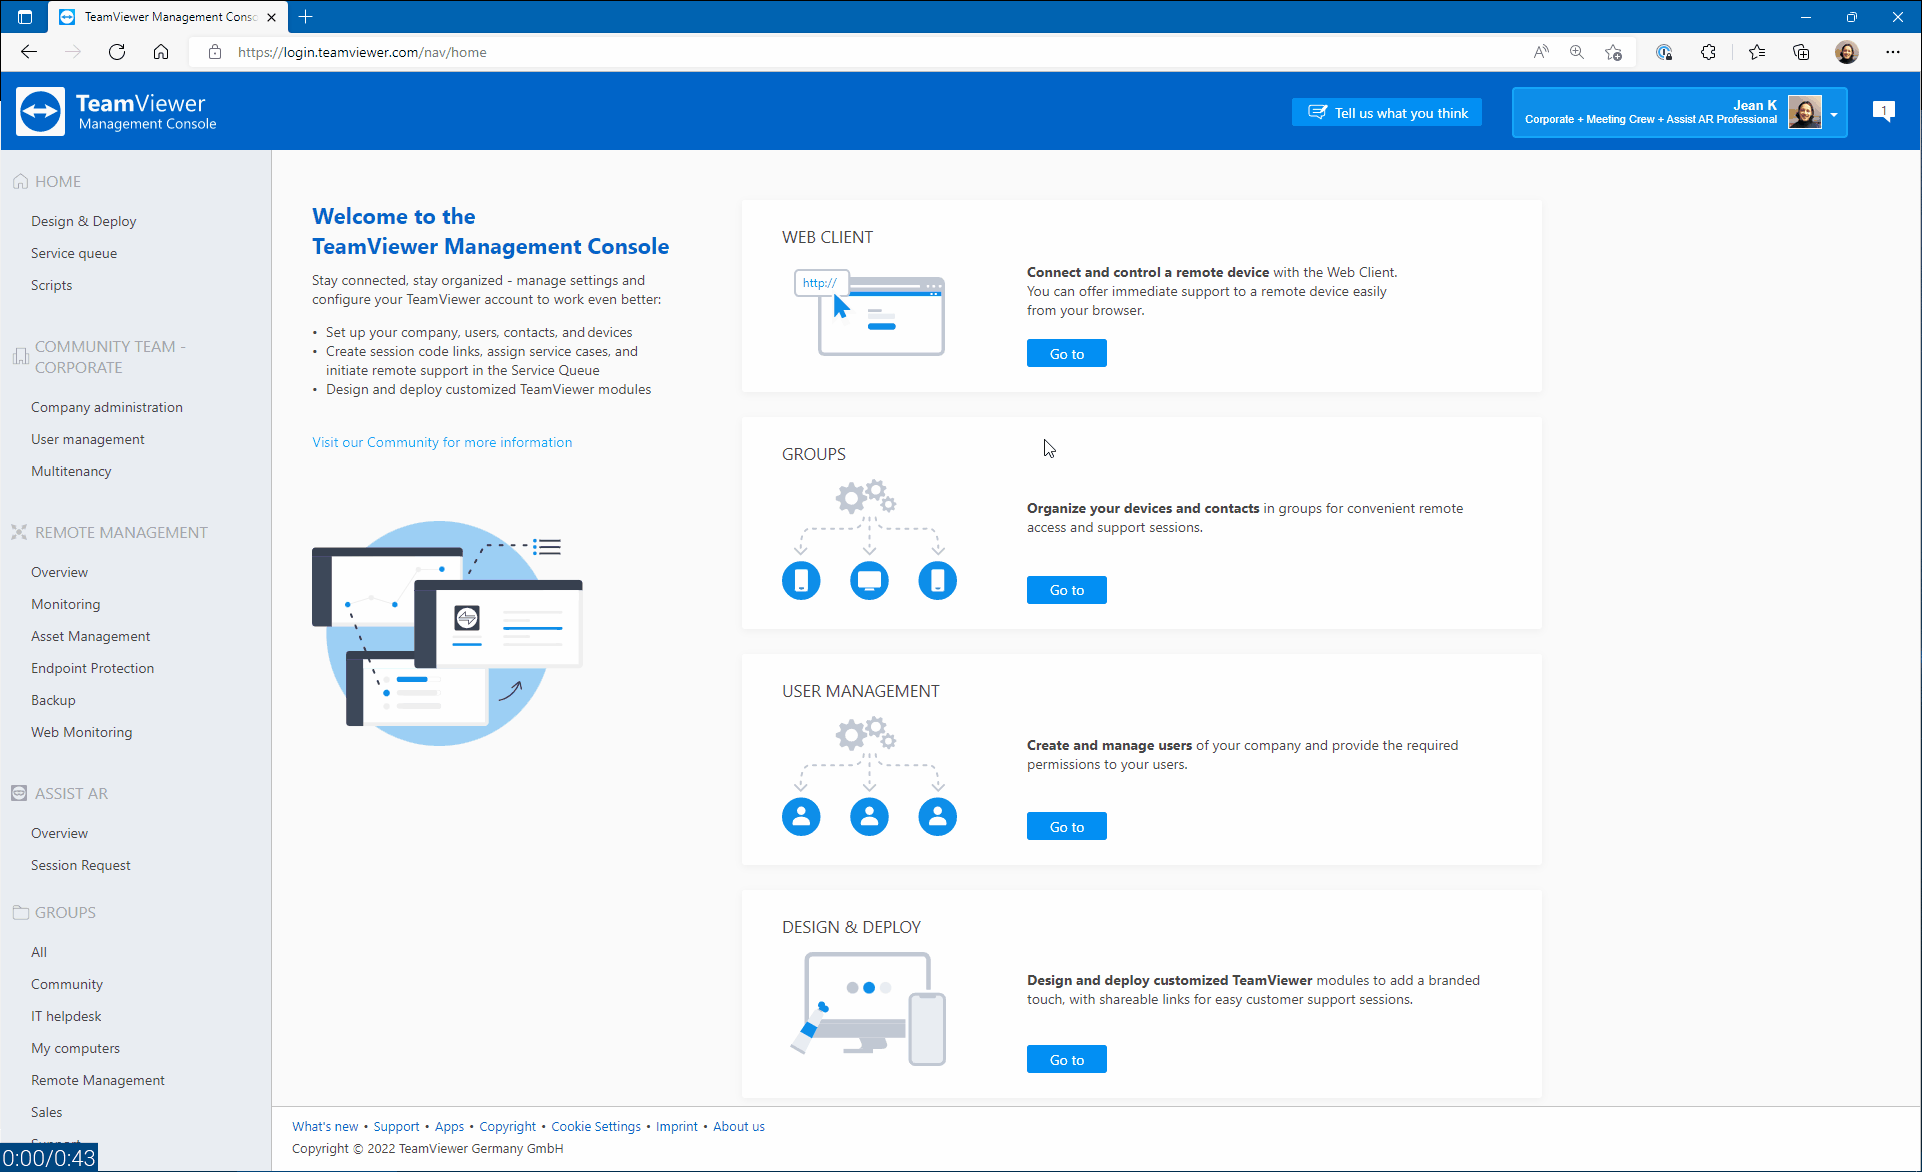Open the Tell us what you think icon
Image resolution: width=1922 pixels, height=1172 pixels.
[1387, 113]
